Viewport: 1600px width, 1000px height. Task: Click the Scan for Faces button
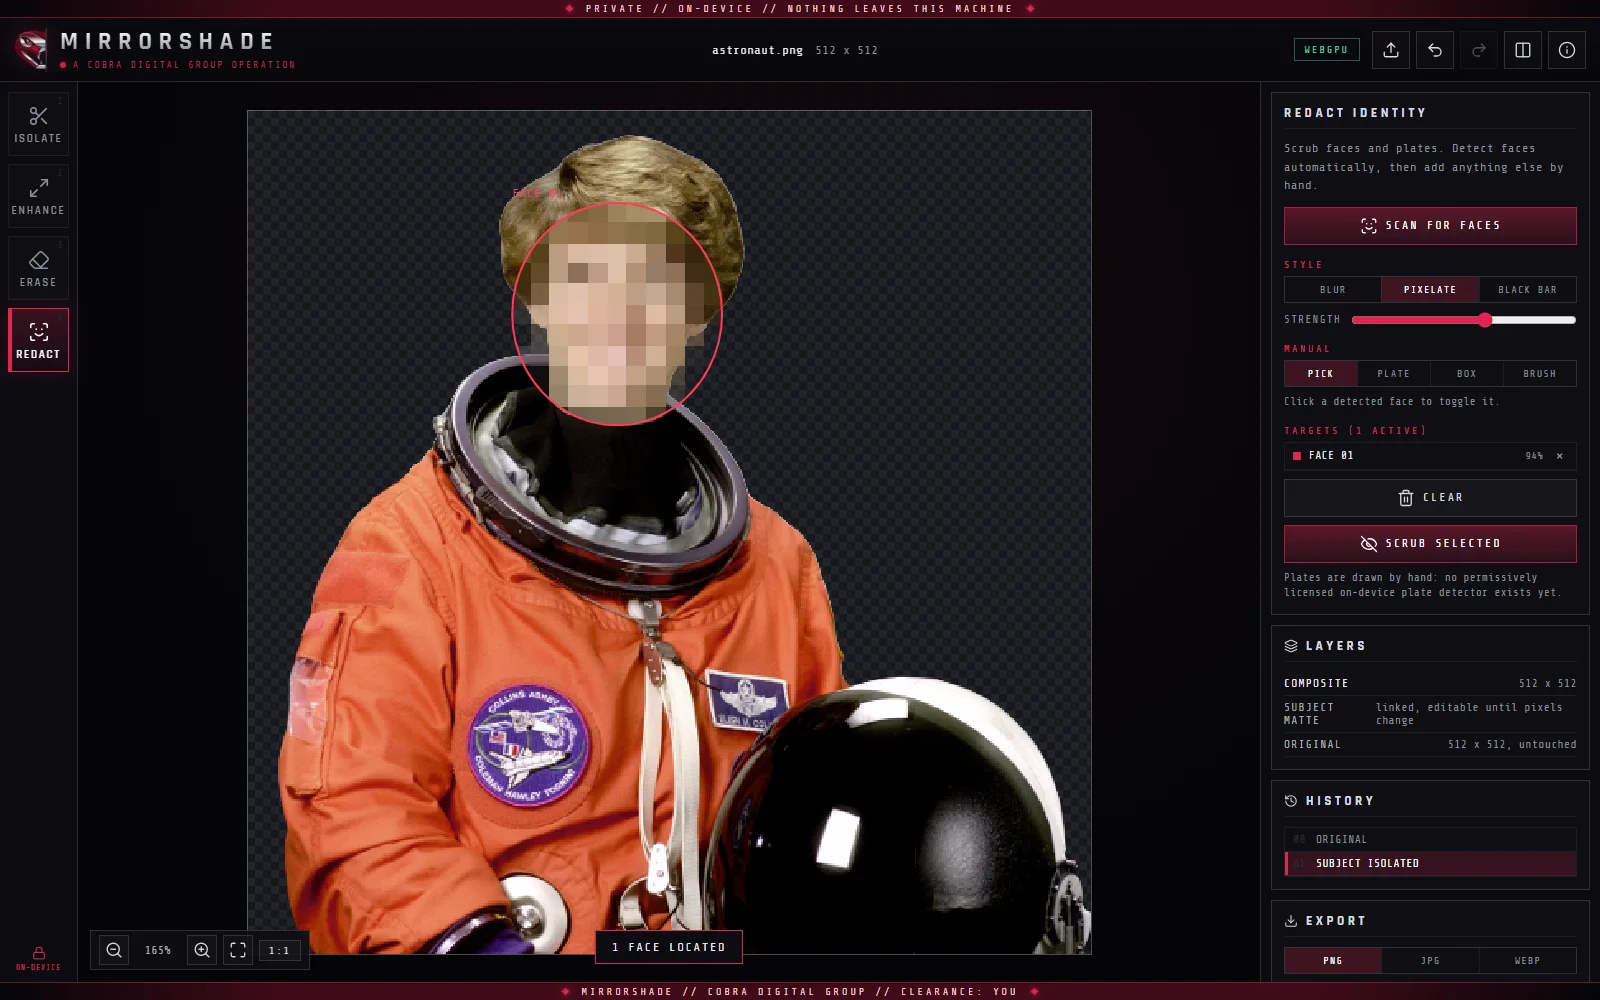click(1430, 226)
